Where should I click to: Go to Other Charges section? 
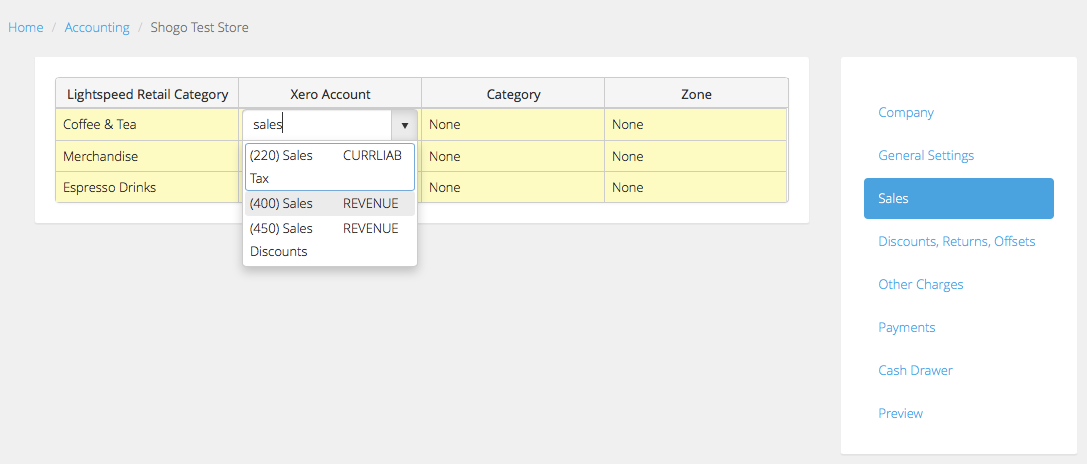coord(959,284)
